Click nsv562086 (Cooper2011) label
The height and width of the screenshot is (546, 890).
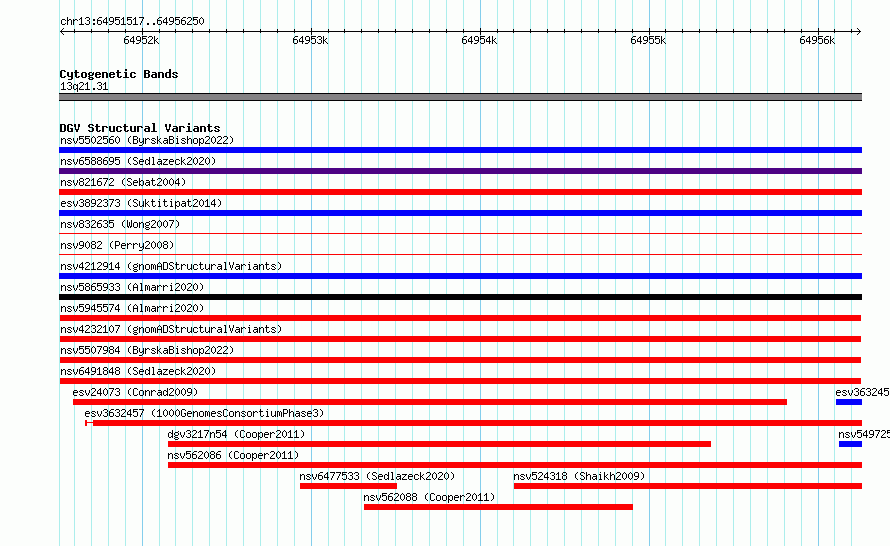(x=233, y=455)
